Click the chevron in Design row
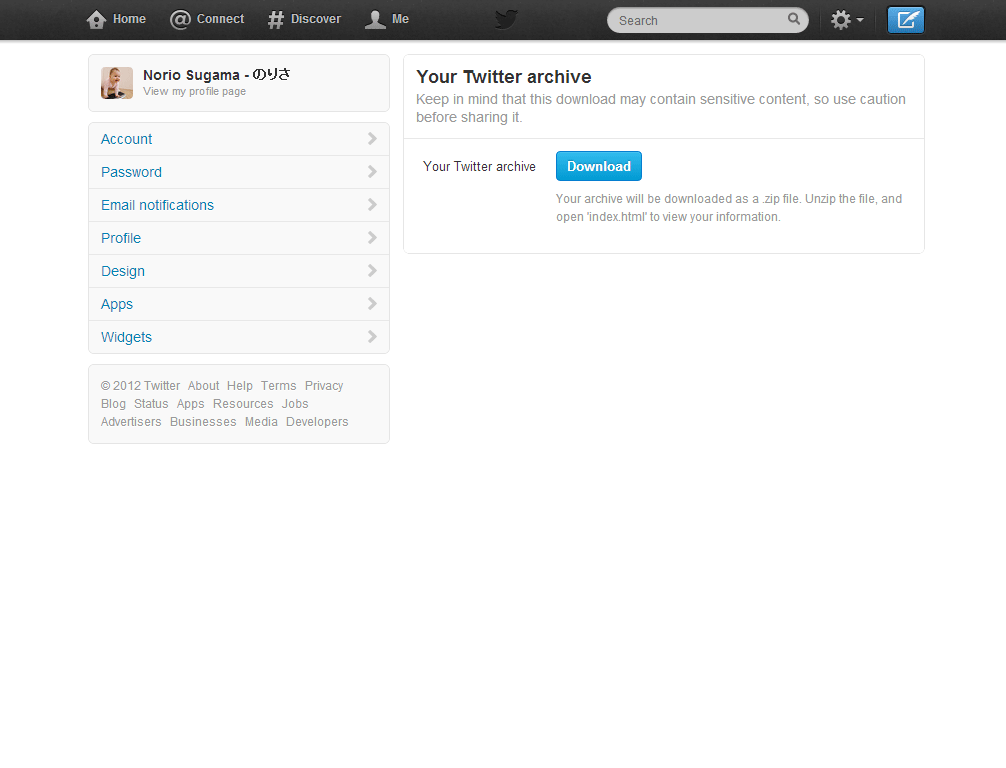The image size is (1006, 768). 372,271
